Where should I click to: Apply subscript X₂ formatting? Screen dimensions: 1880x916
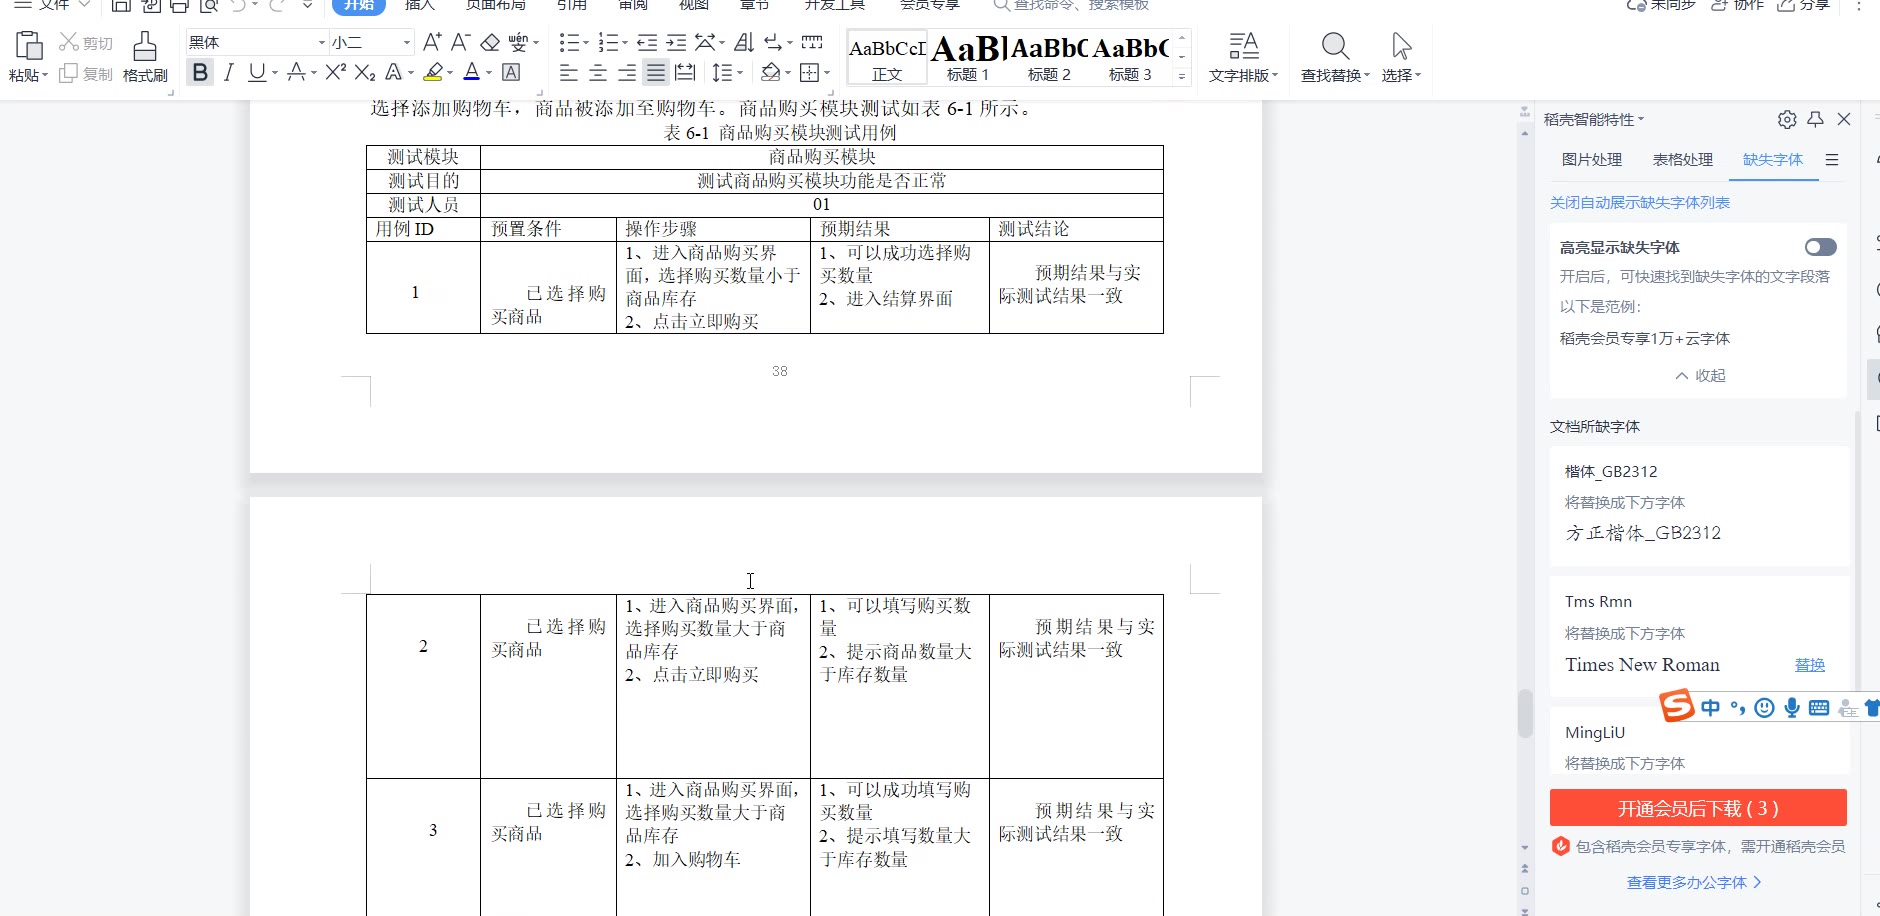365,72
